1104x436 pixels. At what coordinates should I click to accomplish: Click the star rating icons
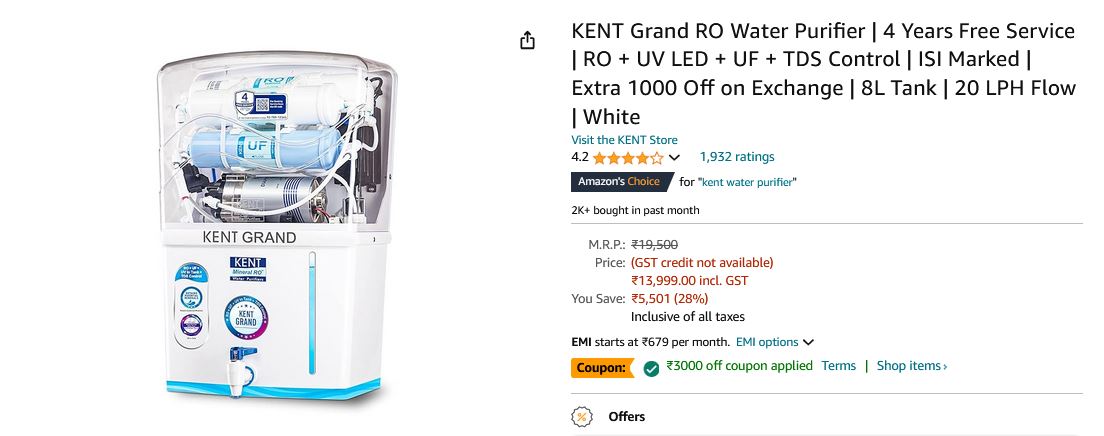click(627, 157)
